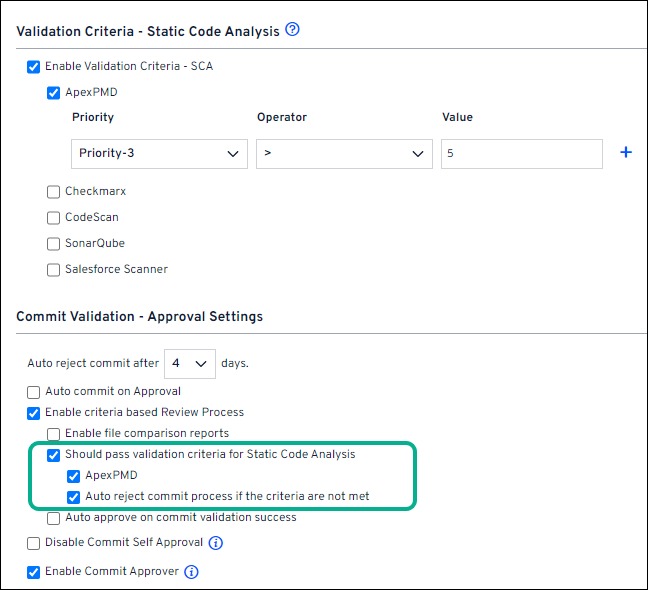This screenshot has width=648, height=590.
Task: Open the Operator dropdown
Action: click(x=344, y=154)
